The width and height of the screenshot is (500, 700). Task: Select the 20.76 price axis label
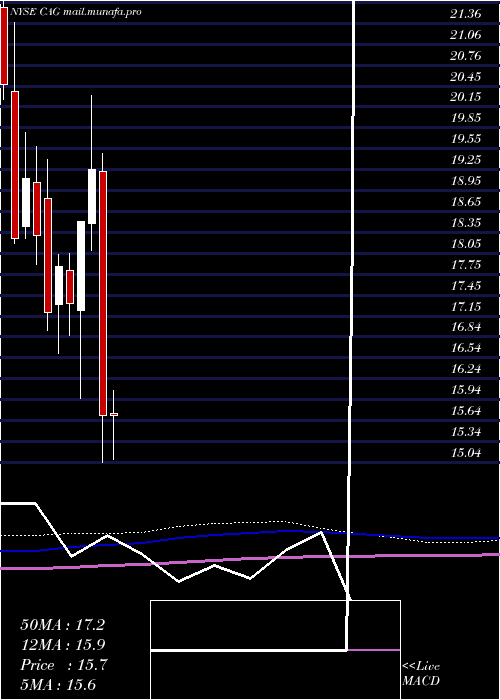[466, 56]
